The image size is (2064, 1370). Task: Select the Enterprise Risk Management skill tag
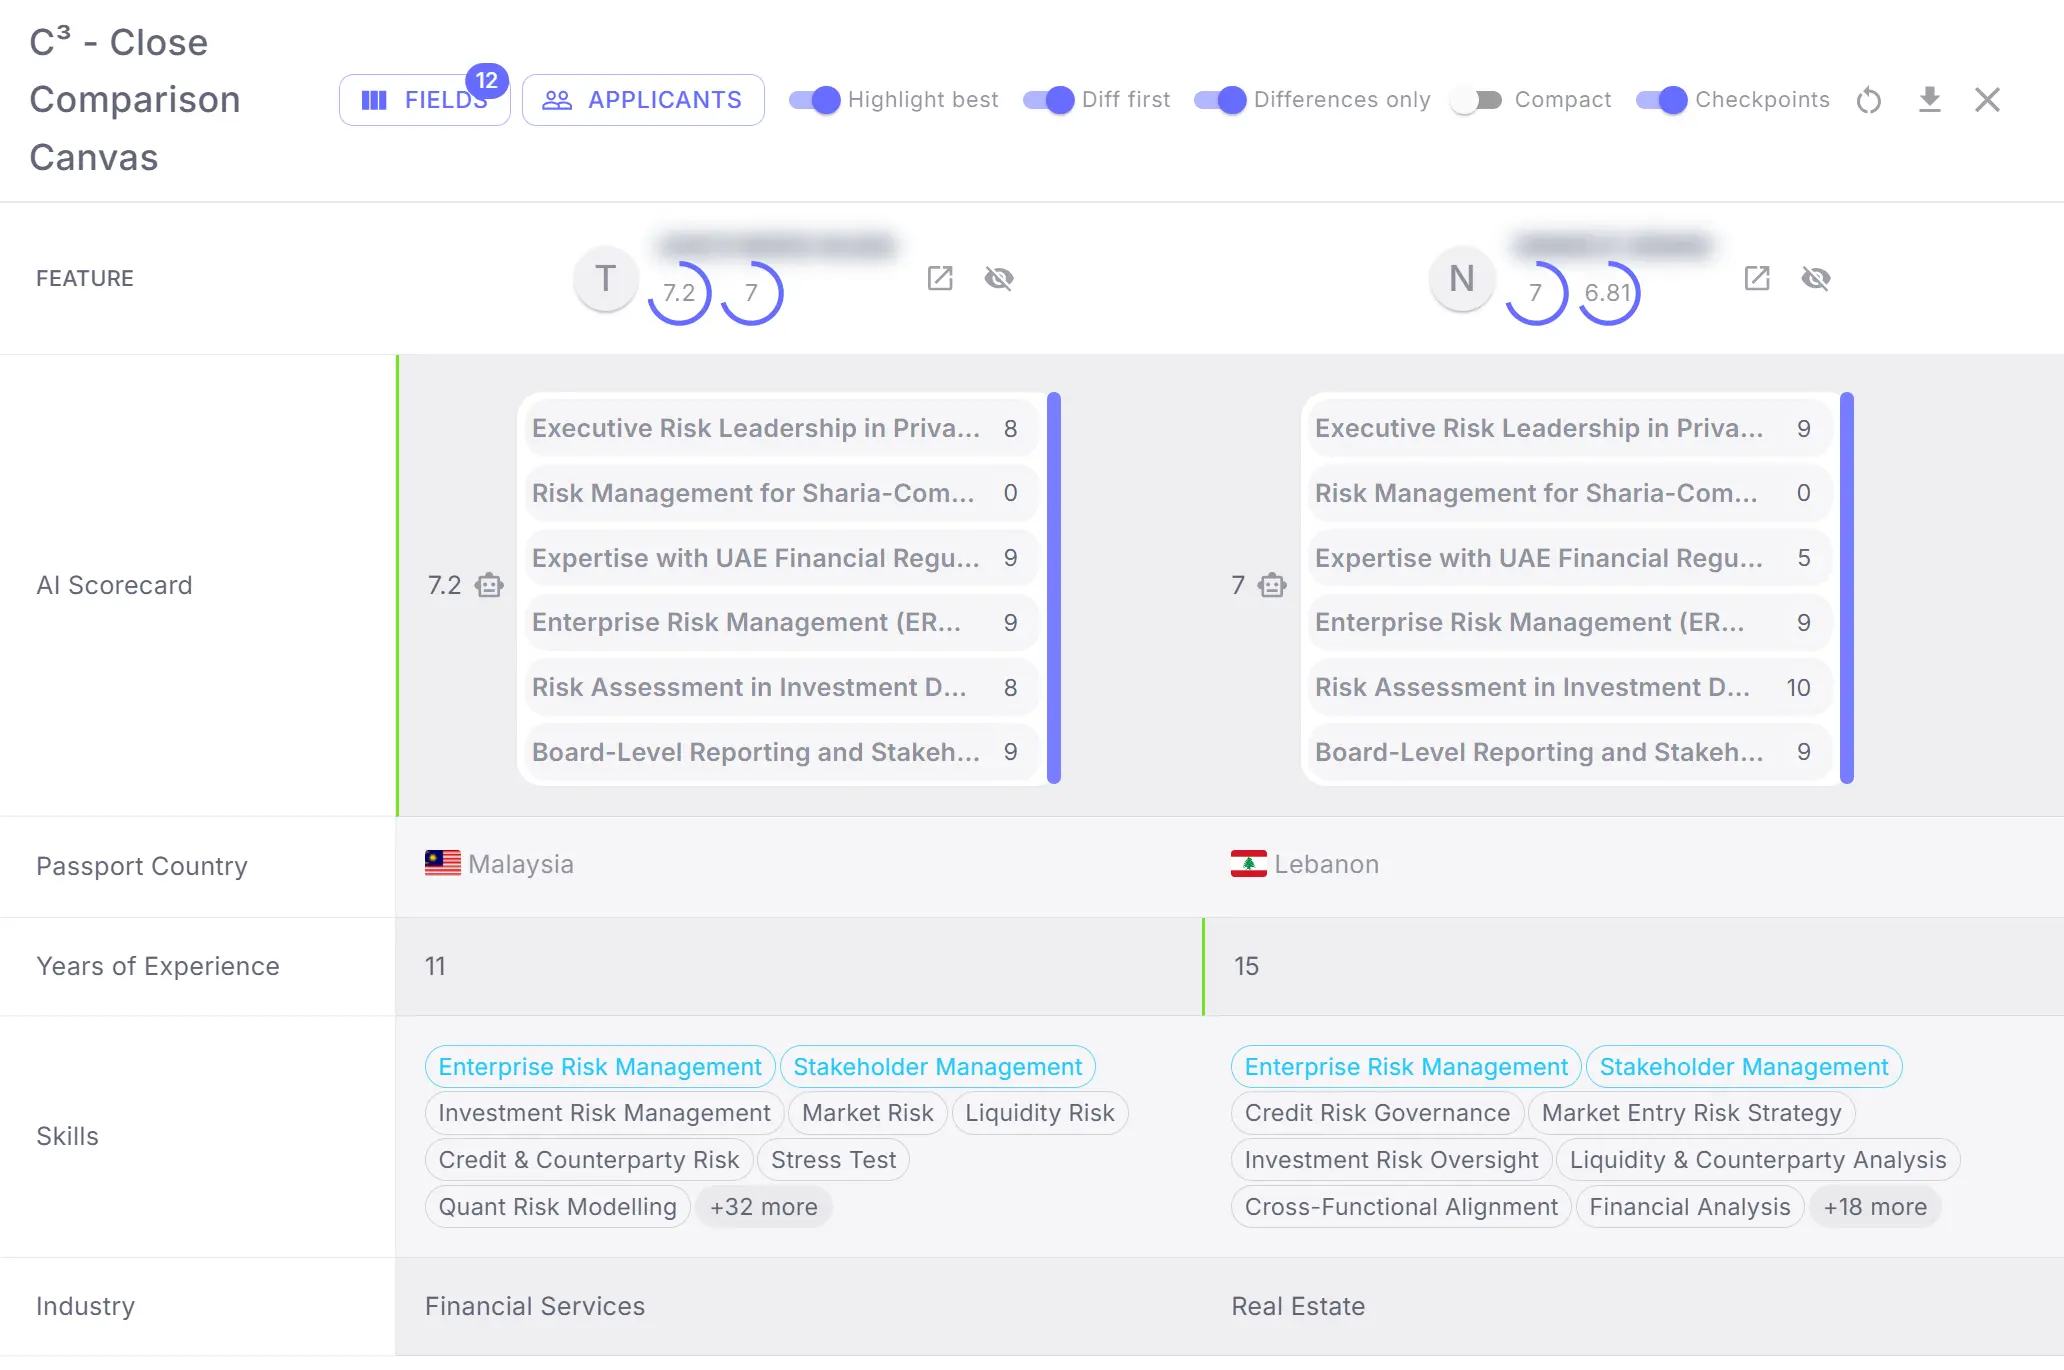599,1066
